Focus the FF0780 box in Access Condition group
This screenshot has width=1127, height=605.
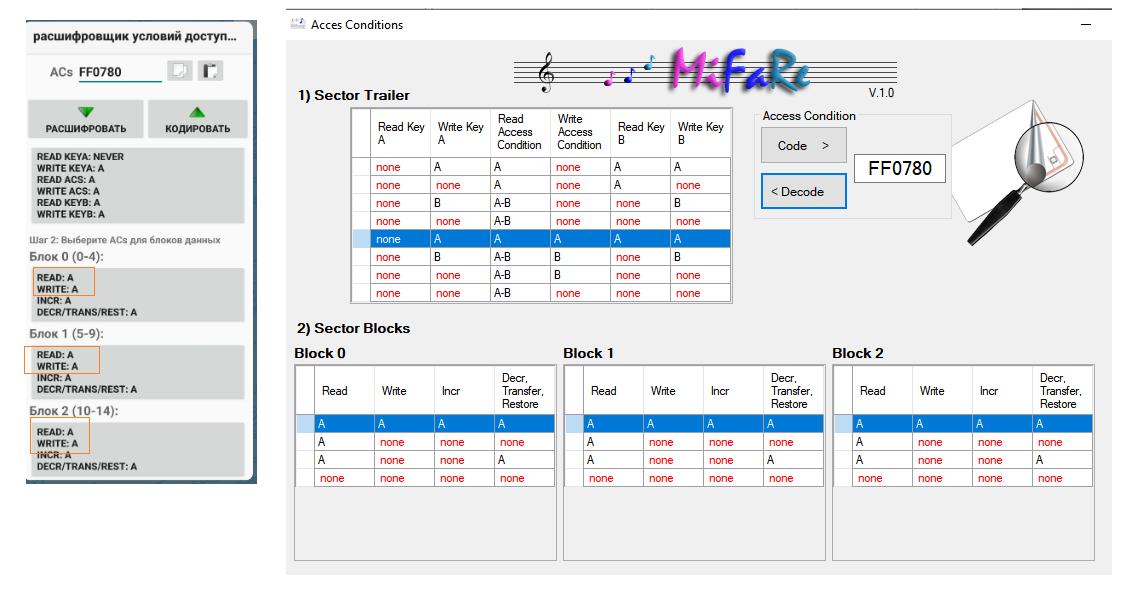899,168
